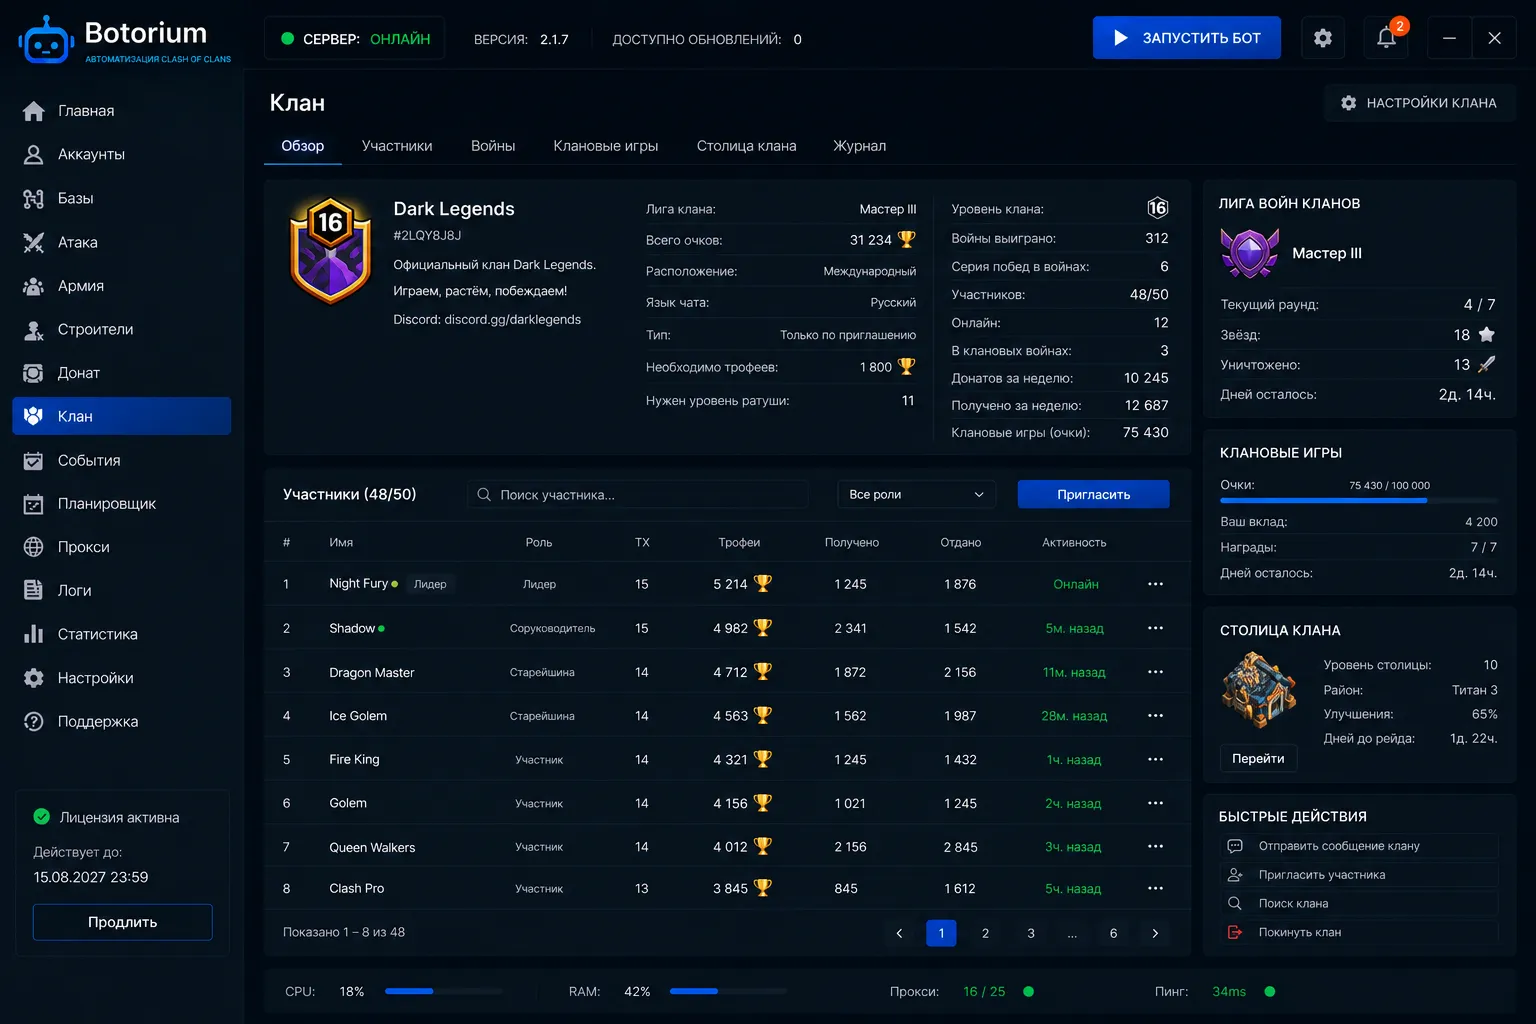
Task: Go to page 2 of members
Action: click(985, 933)
